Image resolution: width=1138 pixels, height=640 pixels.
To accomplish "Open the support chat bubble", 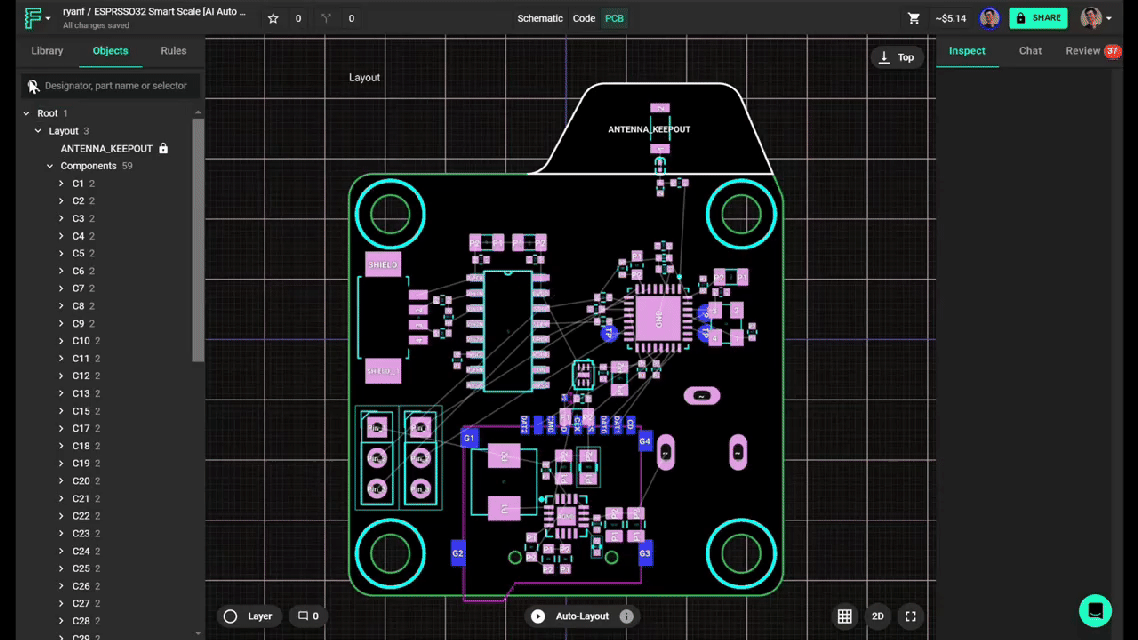I will (1095, 610).
